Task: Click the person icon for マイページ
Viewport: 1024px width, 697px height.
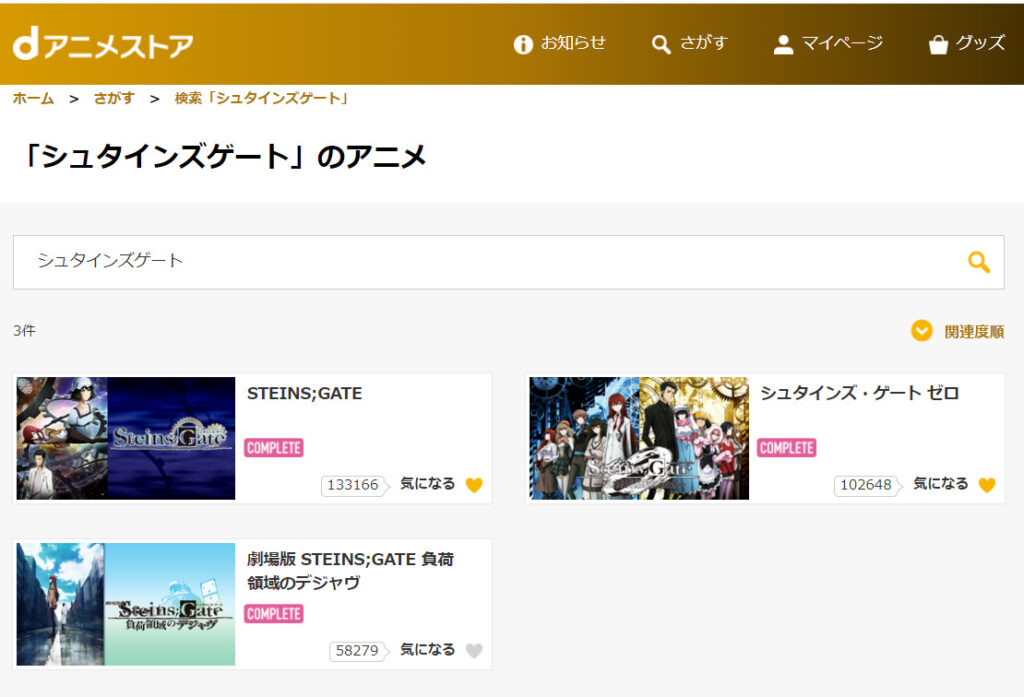Action: pos(783,44)
